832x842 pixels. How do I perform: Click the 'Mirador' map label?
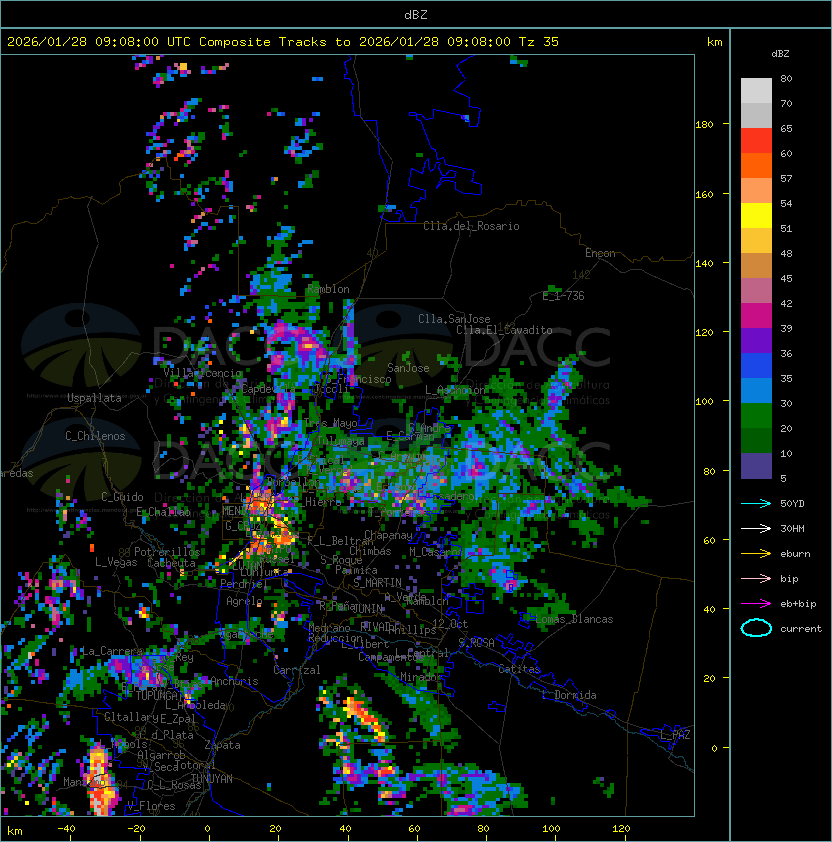(422, 677)
